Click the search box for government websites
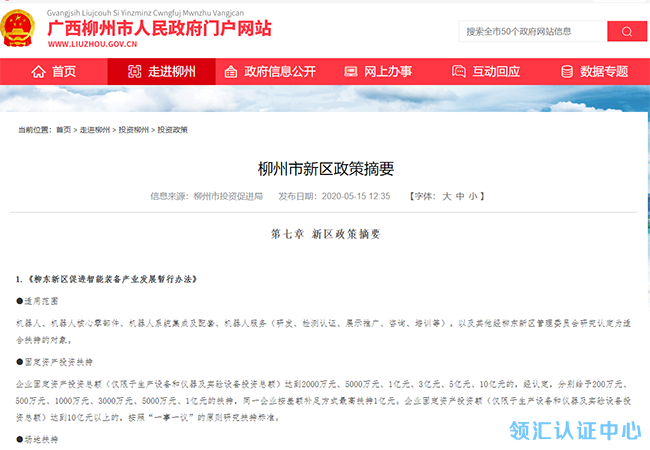The width and height of the screenshot is (650, 450). [x=533, y=31]
